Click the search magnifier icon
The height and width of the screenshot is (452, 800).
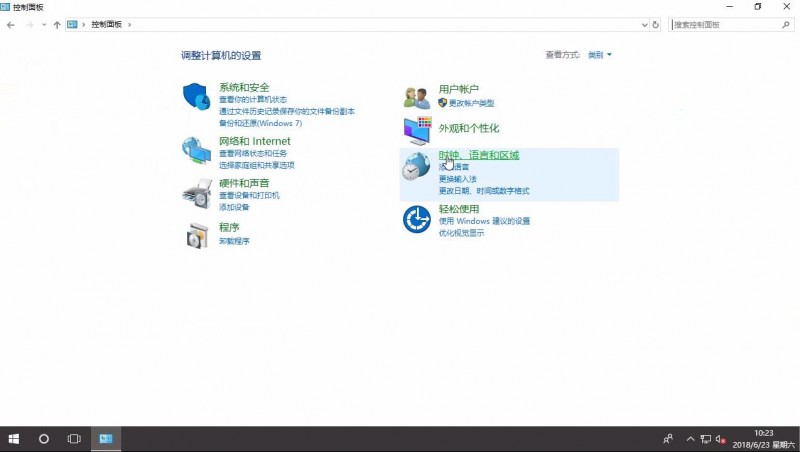click(x=786, y=24)
